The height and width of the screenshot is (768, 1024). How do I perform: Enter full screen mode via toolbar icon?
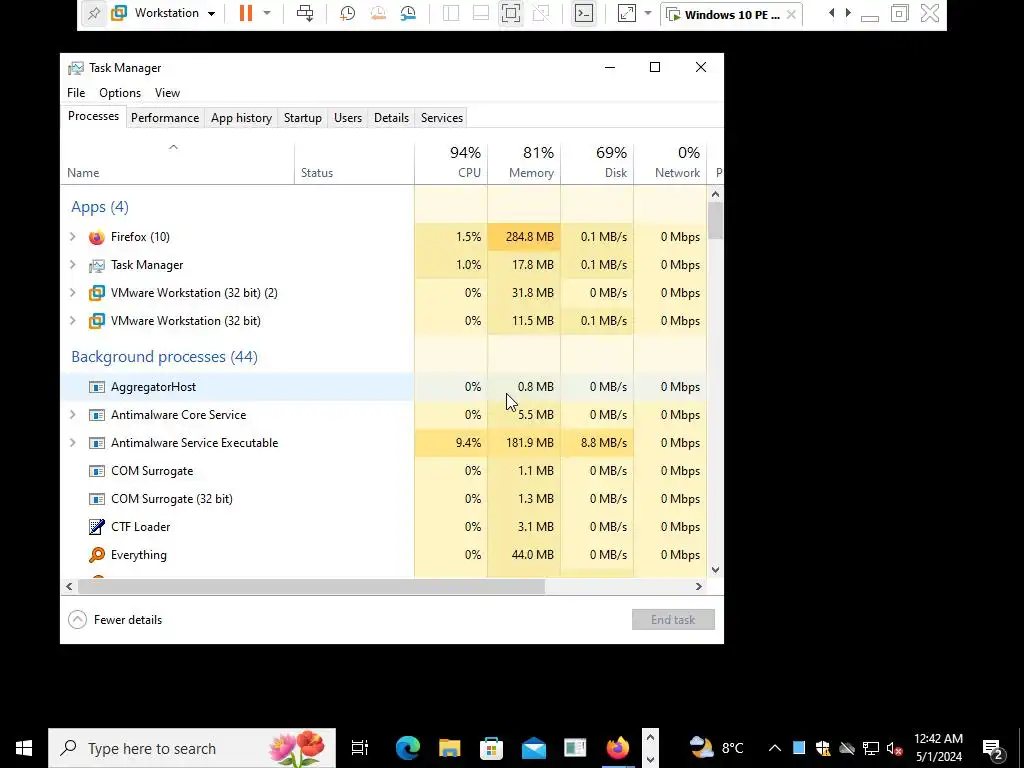point(511,13)
